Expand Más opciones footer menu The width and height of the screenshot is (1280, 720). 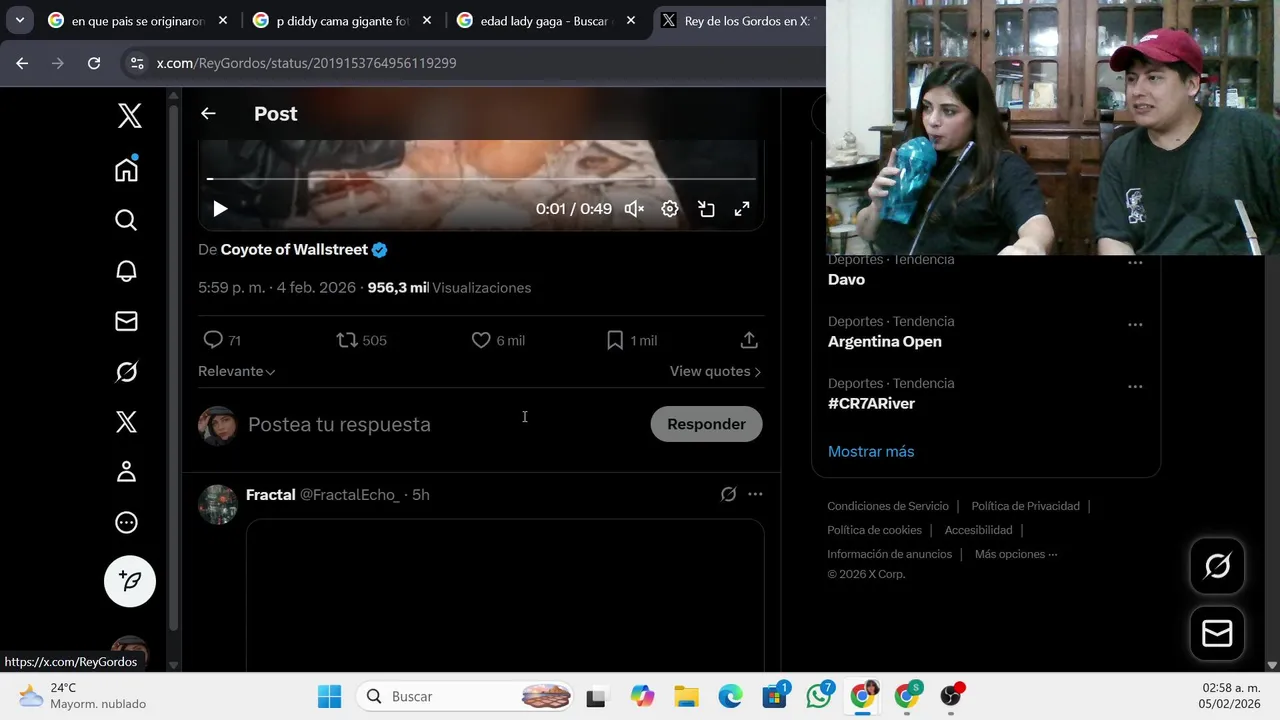click(x=1016, y=554)
